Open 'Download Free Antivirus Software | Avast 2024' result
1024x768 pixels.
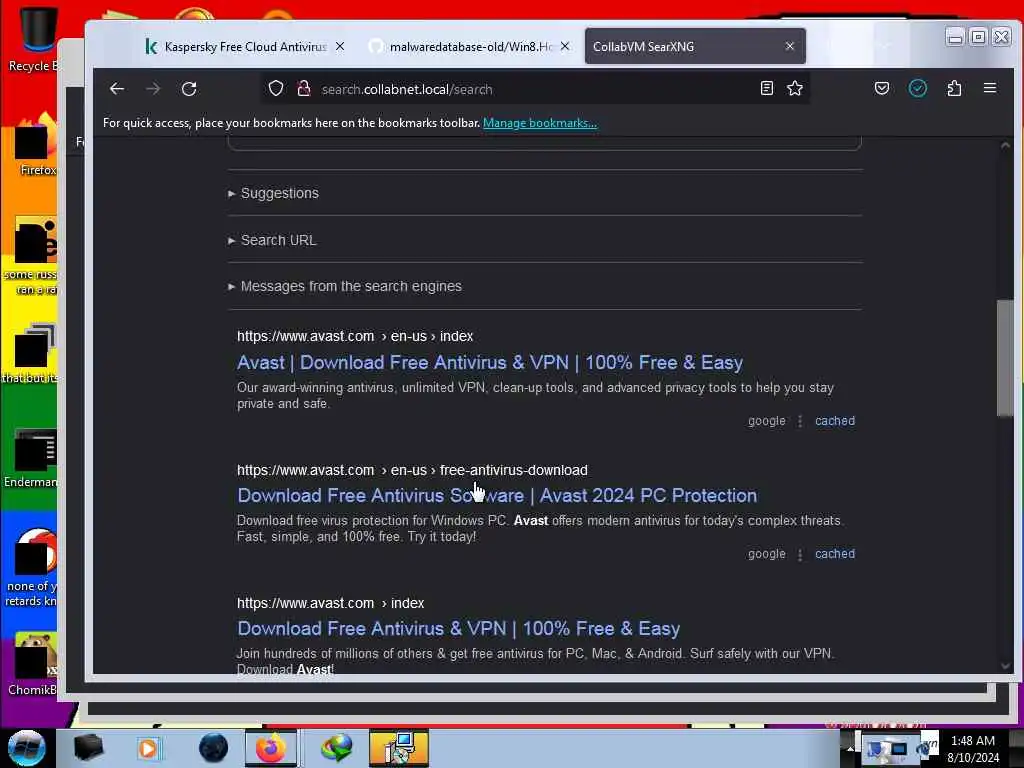point(497,496)
